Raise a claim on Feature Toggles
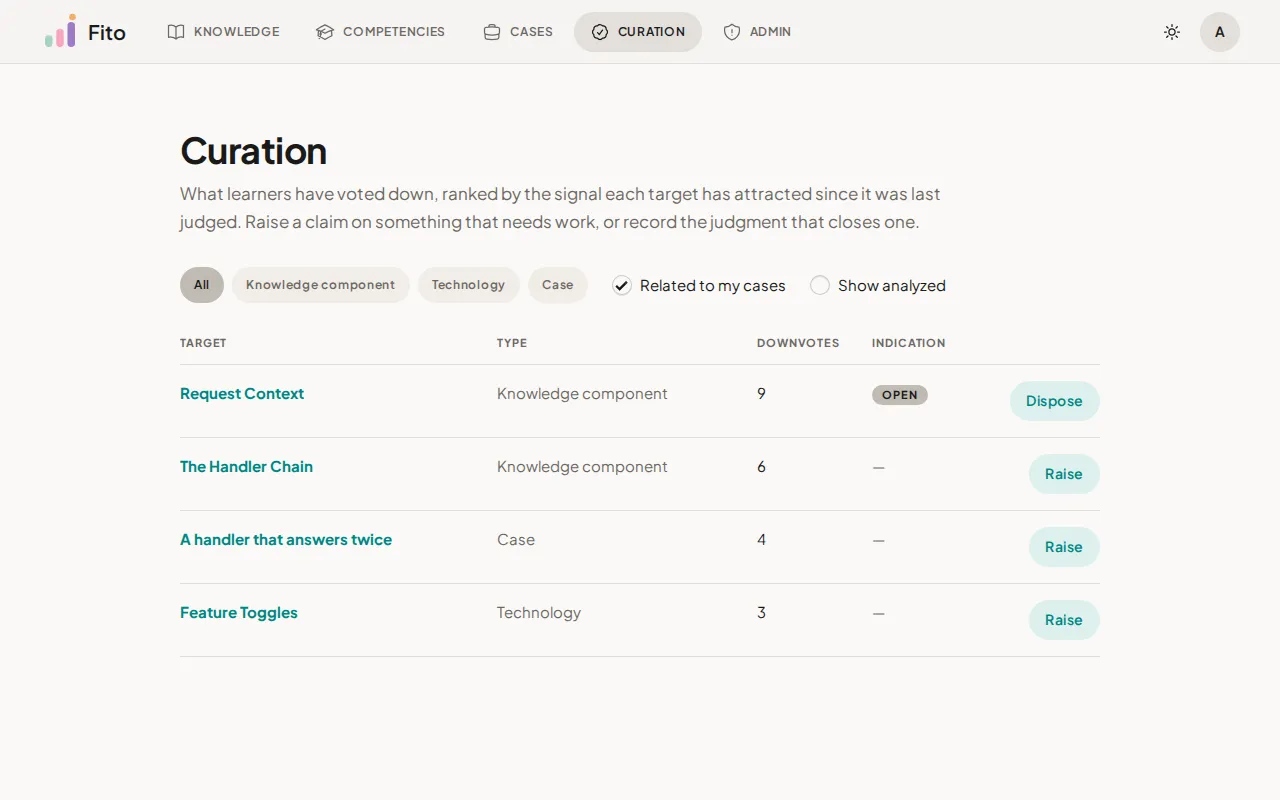The image size is (1280, 800). (1064, 620)
